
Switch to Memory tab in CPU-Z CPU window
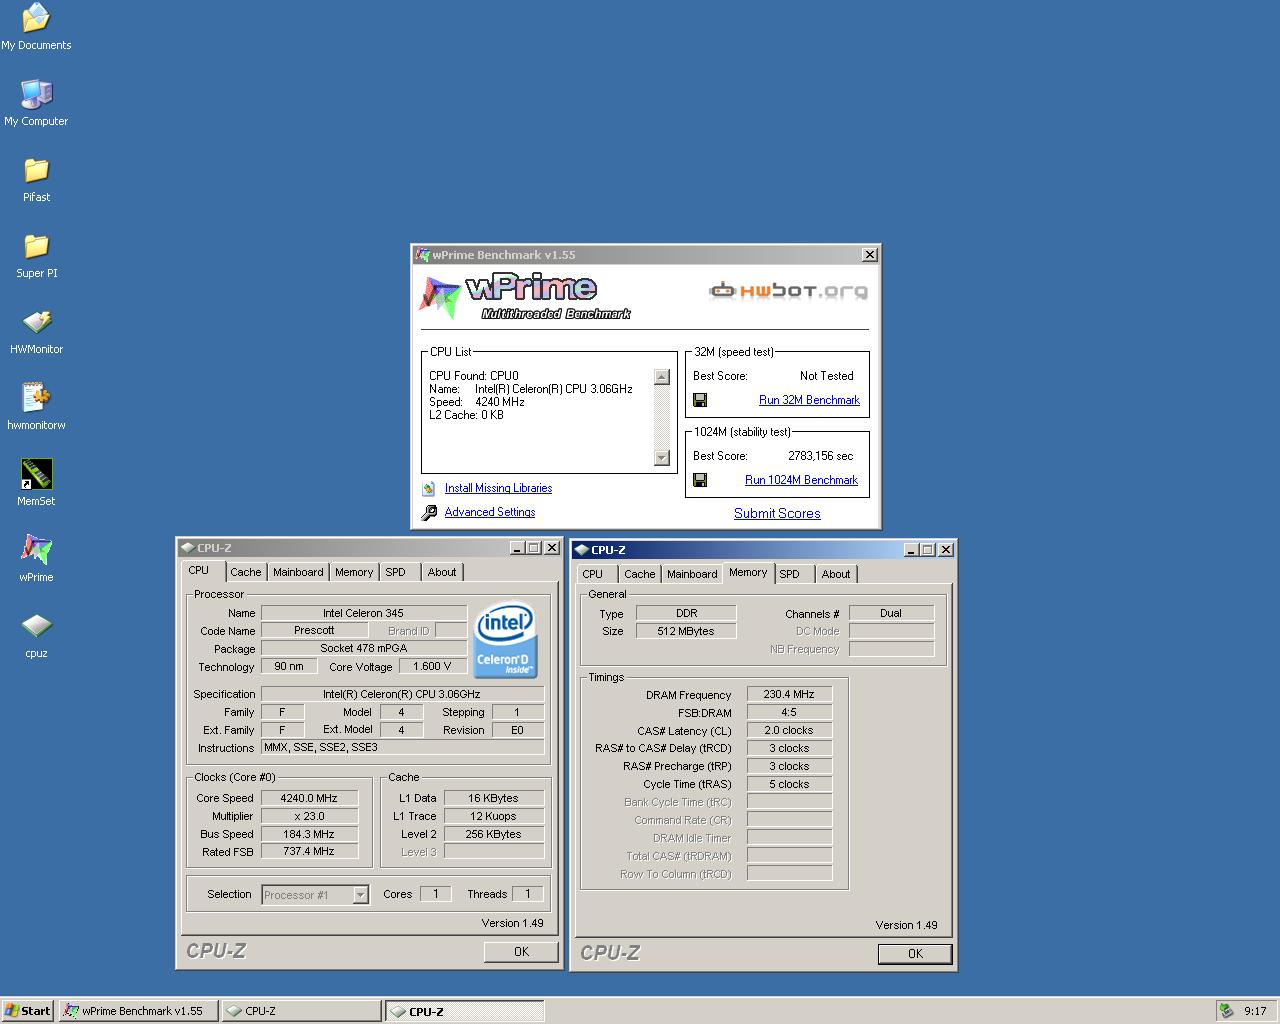tap(354, 572)
